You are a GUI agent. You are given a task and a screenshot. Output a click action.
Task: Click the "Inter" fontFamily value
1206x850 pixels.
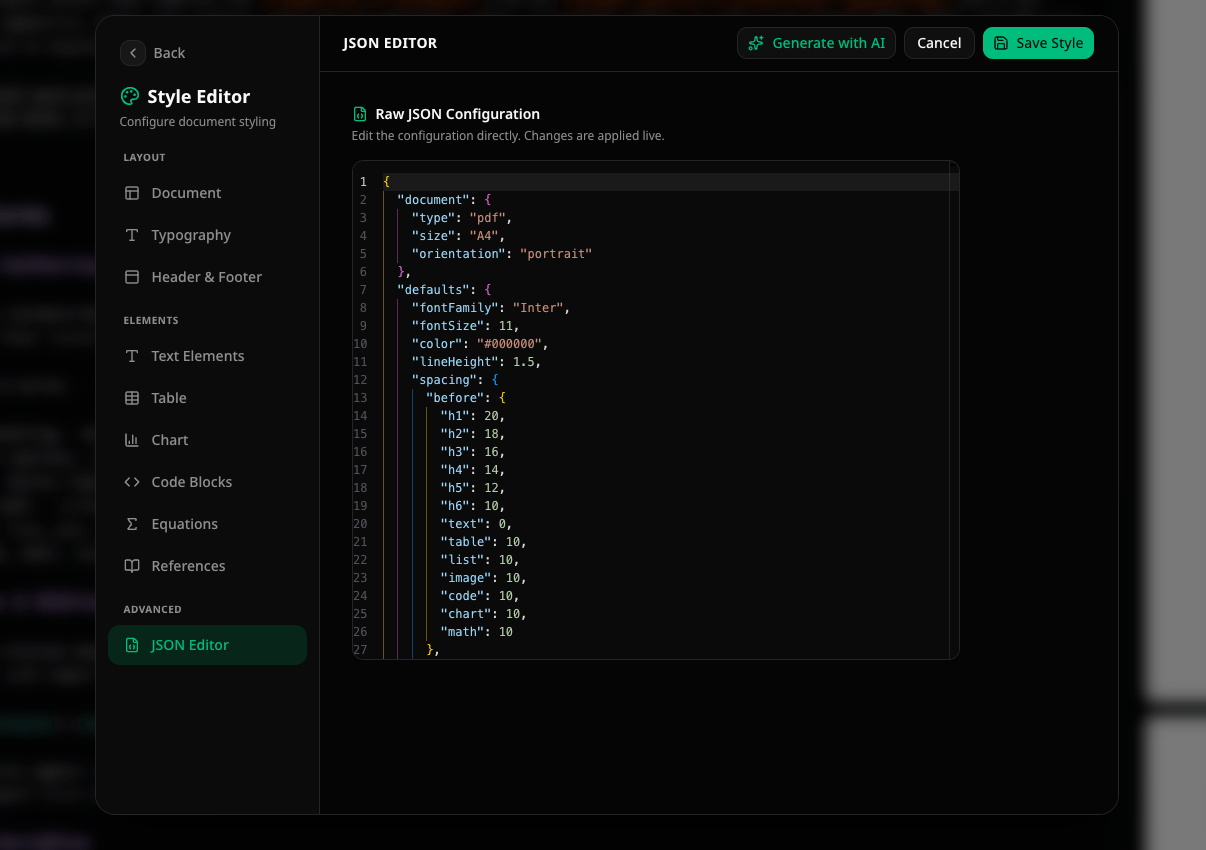coord(537,308)
